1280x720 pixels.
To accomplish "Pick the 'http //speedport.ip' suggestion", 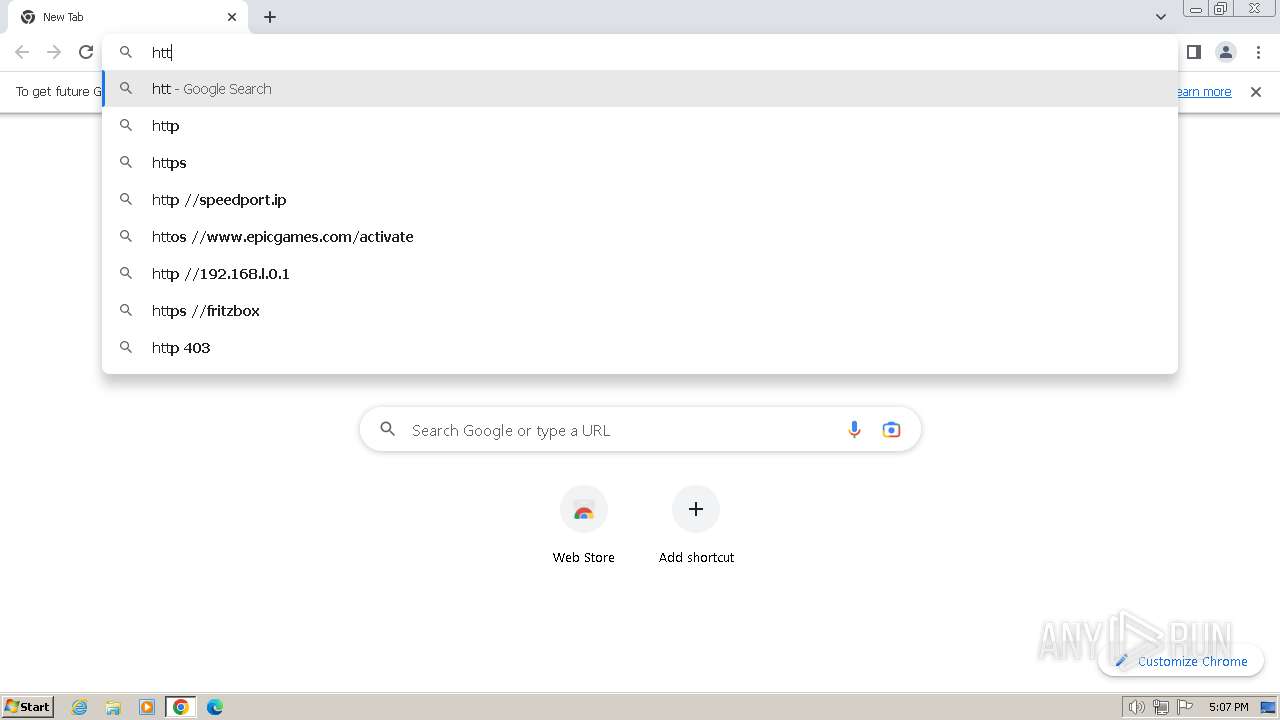I will click(x=640, y=200).
